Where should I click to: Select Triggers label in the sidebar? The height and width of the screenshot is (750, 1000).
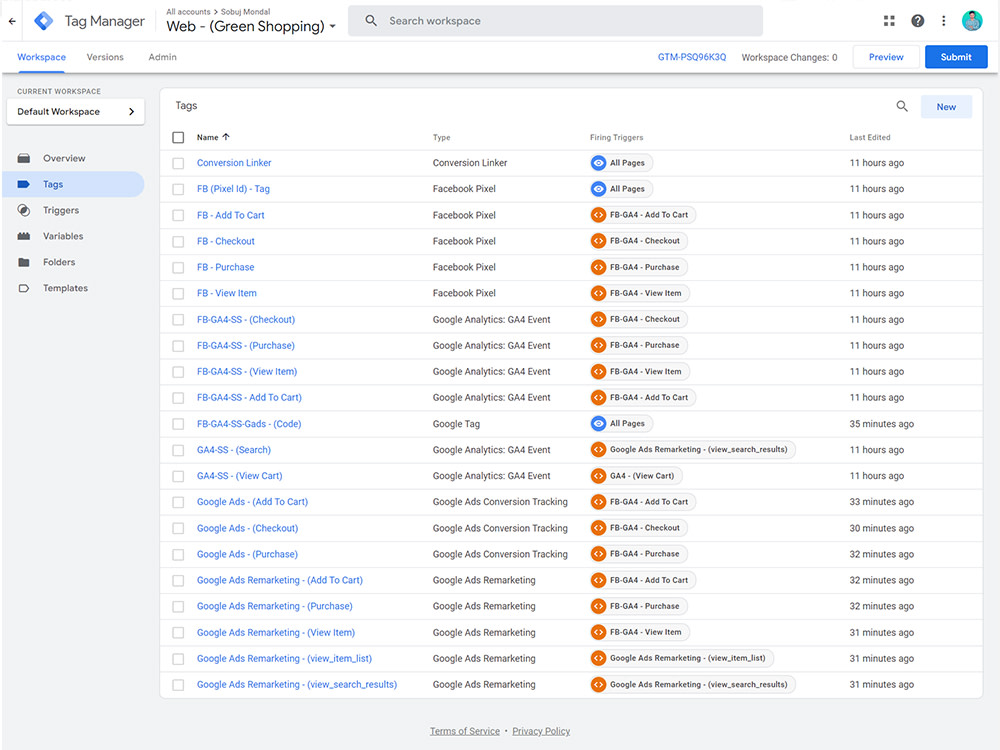click(x=61, y=210)
